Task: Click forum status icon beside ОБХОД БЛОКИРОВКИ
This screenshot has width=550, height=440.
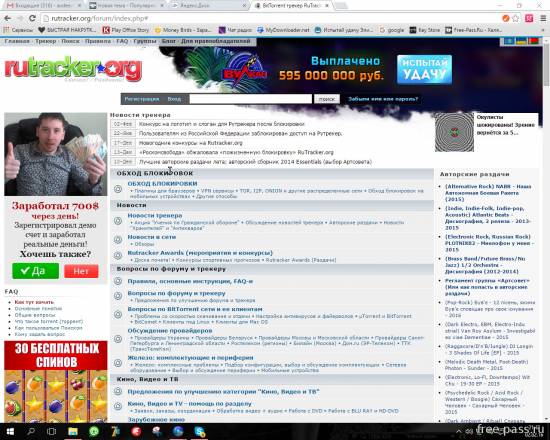Action: pos(118,189)
